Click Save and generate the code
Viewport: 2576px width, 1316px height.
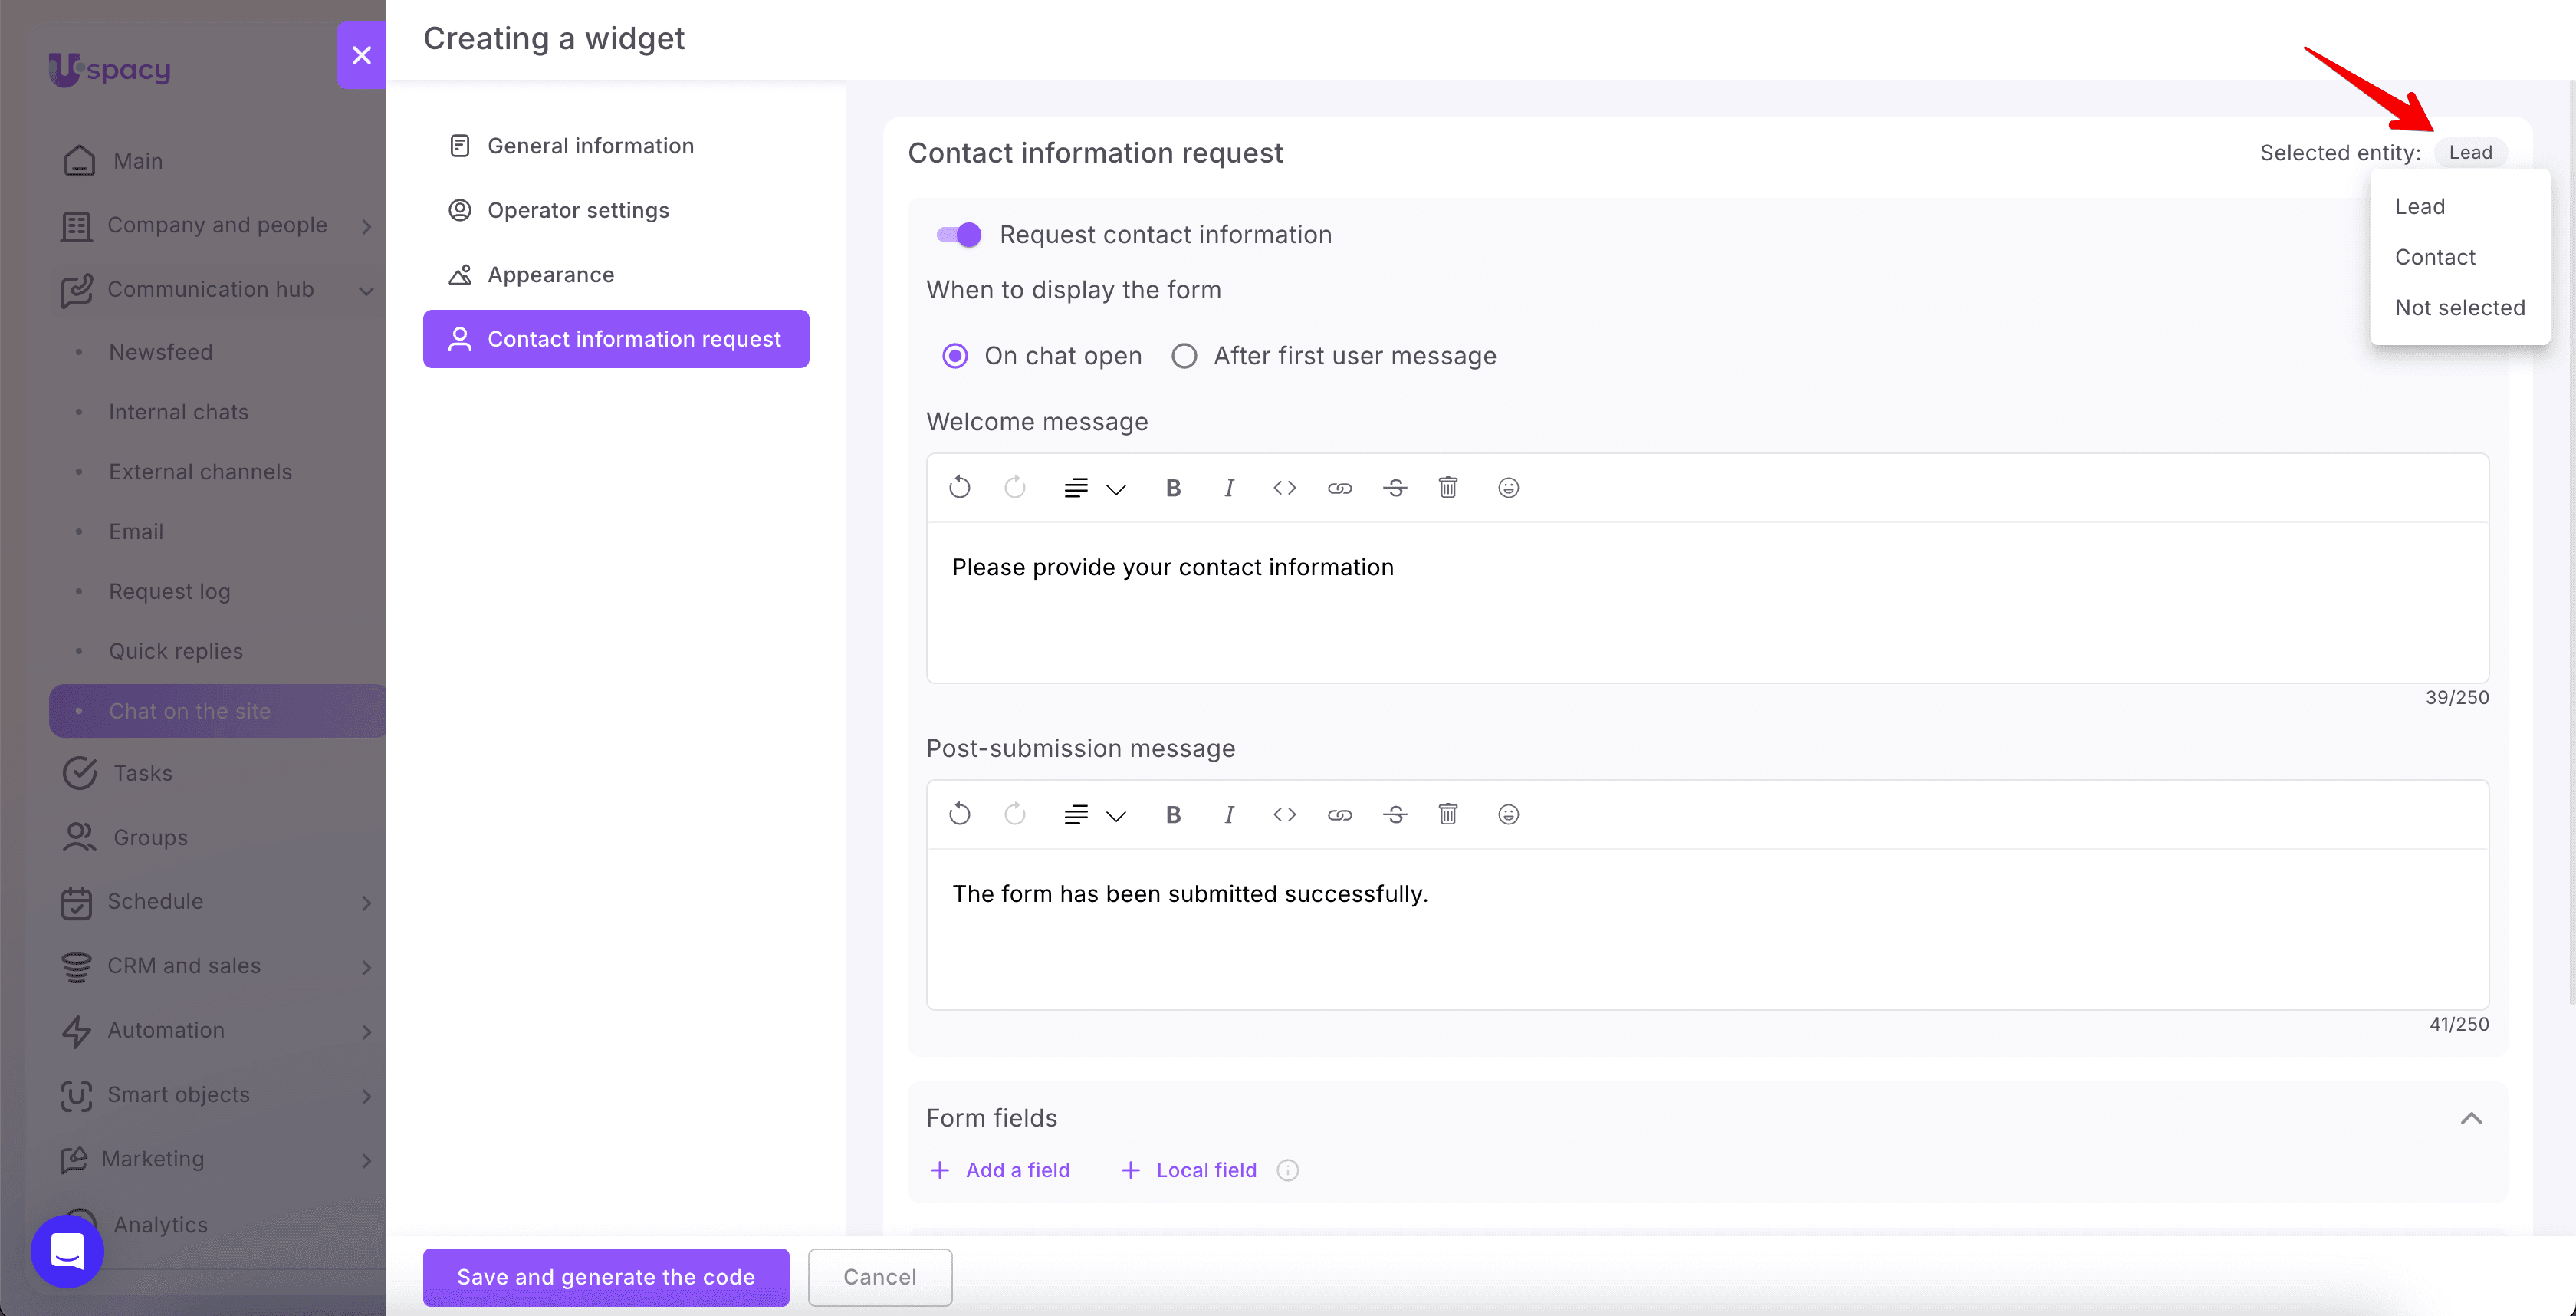[606, 1277]
